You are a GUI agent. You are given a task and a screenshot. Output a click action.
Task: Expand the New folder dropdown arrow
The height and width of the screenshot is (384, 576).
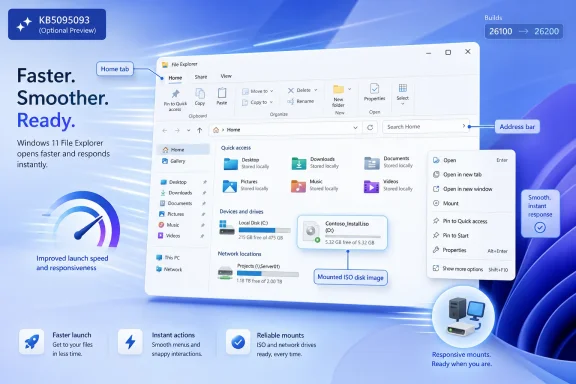click(x=350, y=89)
